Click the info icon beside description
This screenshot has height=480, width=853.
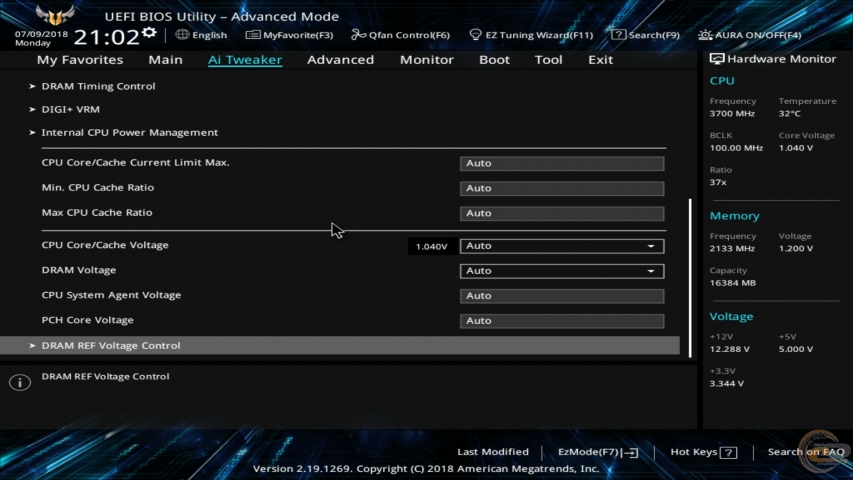point(20,382)
